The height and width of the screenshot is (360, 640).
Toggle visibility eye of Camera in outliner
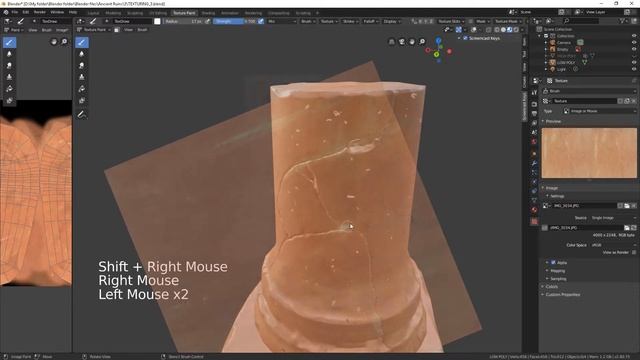634,42
